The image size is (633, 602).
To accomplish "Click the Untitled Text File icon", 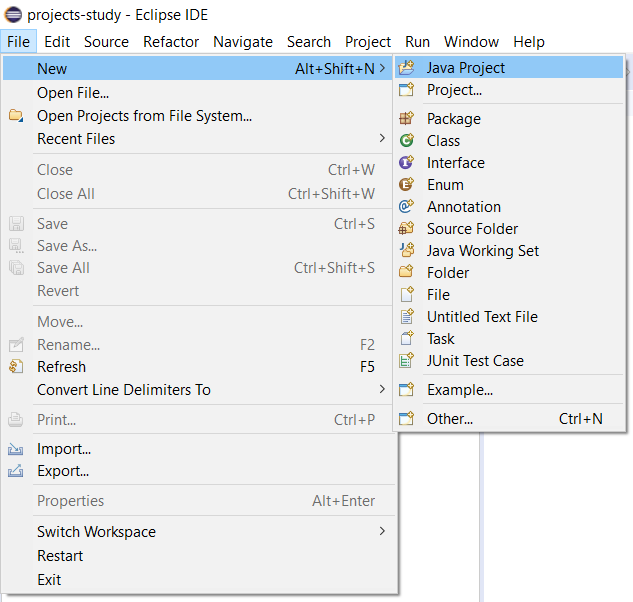I will (407, 316).
